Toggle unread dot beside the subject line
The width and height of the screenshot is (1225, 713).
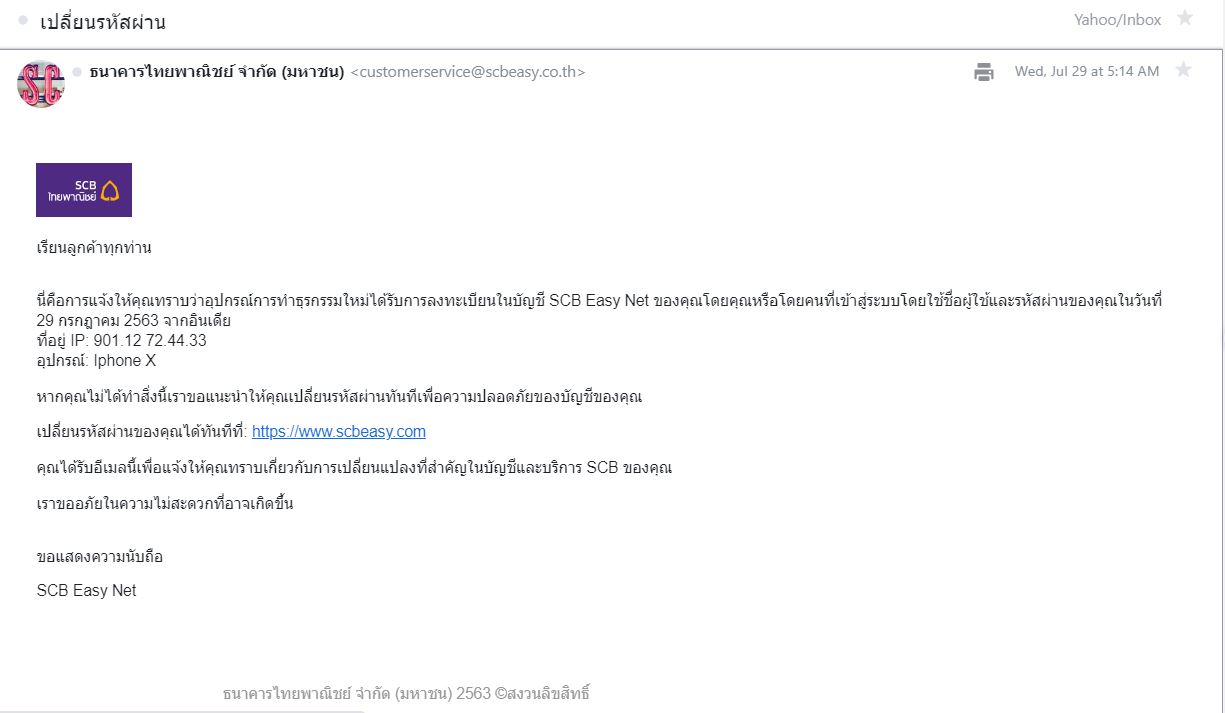tap(23, 20)
